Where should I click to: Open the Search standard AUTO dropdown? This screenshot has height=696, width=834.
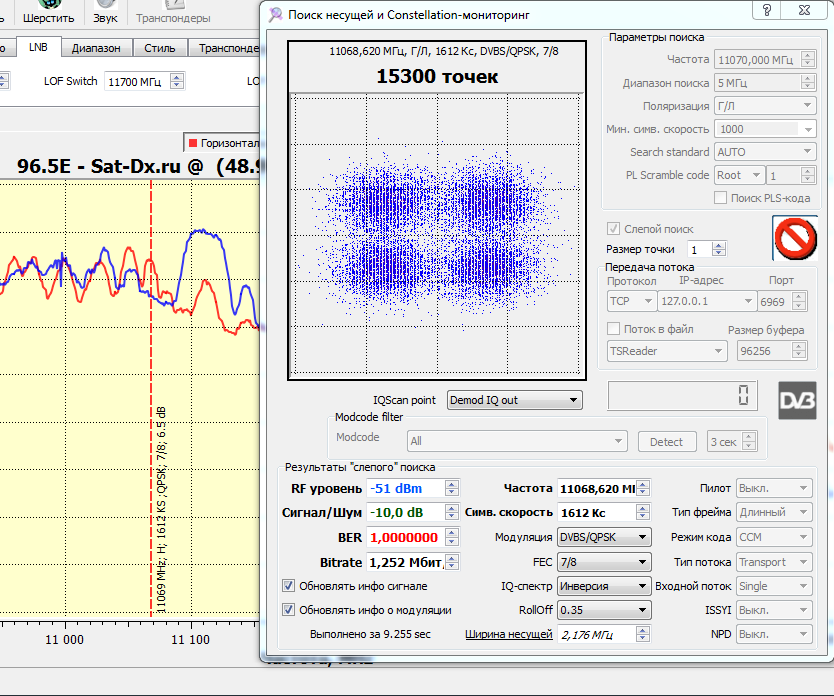point(764,152)
